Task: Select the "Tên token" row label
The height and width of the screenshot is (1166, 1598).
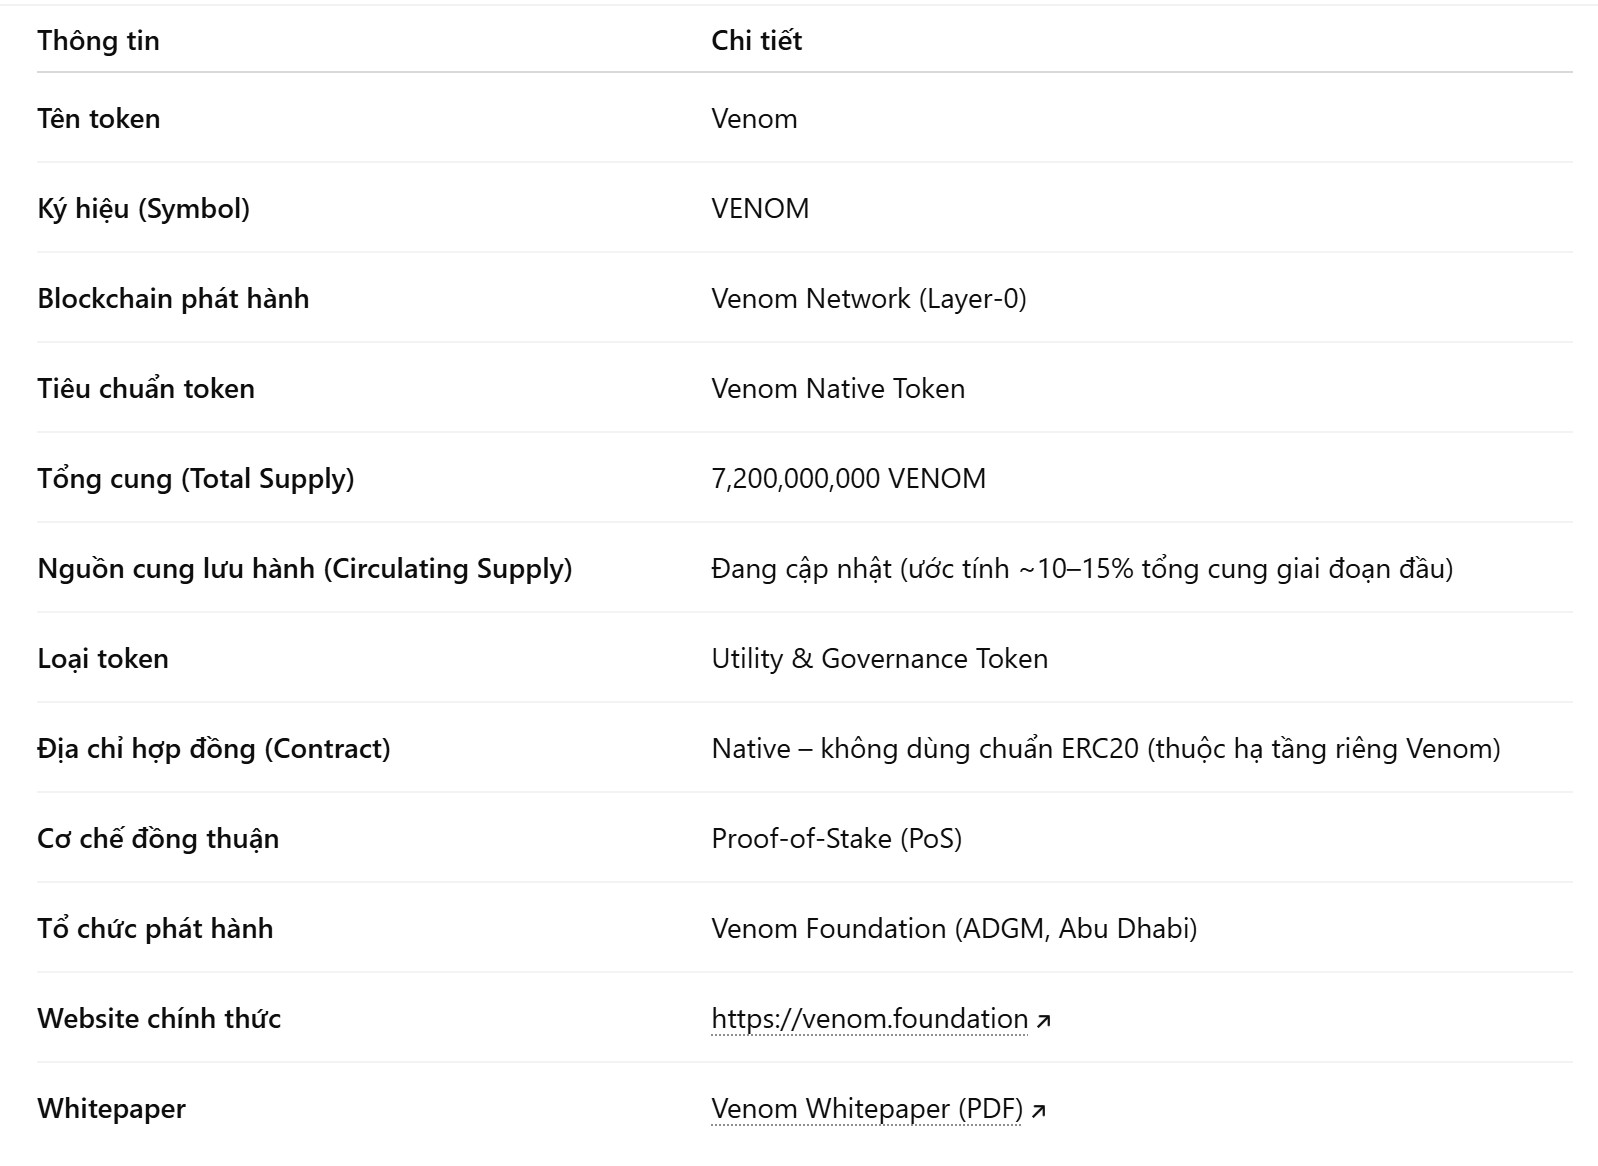Action: click(x=98, y=118)
